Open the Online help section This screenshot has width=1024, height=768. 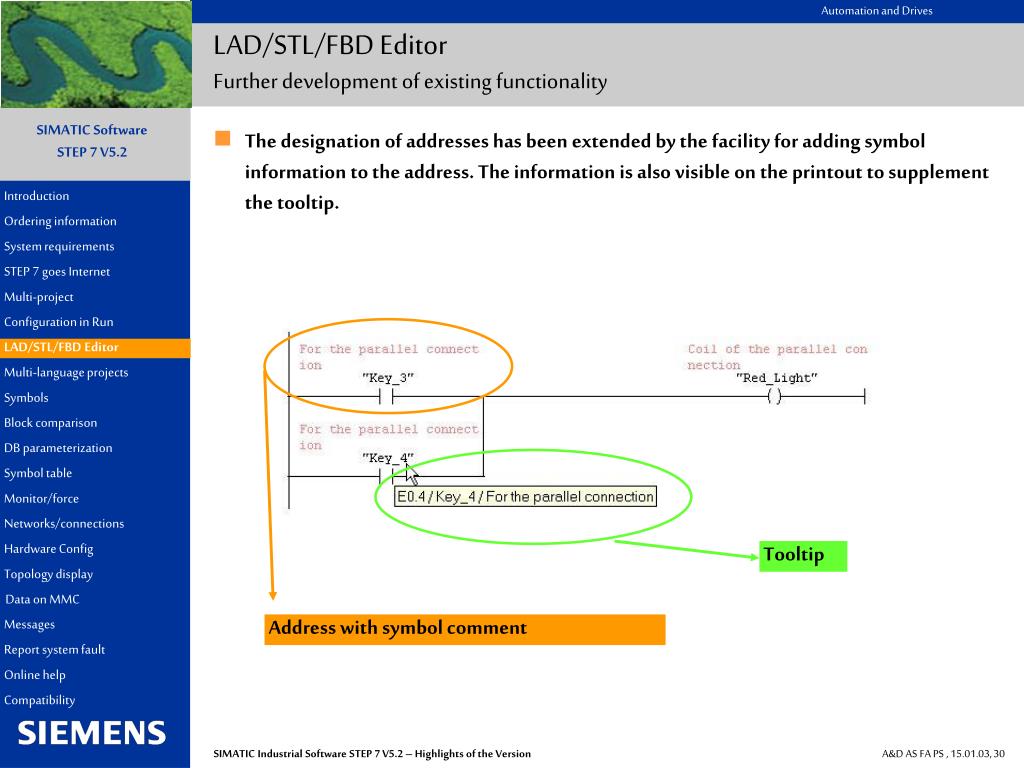pyautogui.click(x=35, y=675)
